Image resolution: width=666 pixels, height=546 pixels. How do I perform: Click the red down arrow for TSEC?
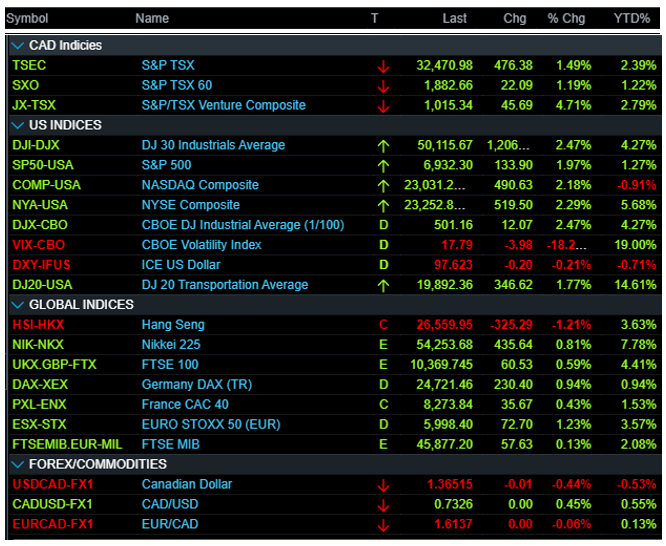(383, 66)
